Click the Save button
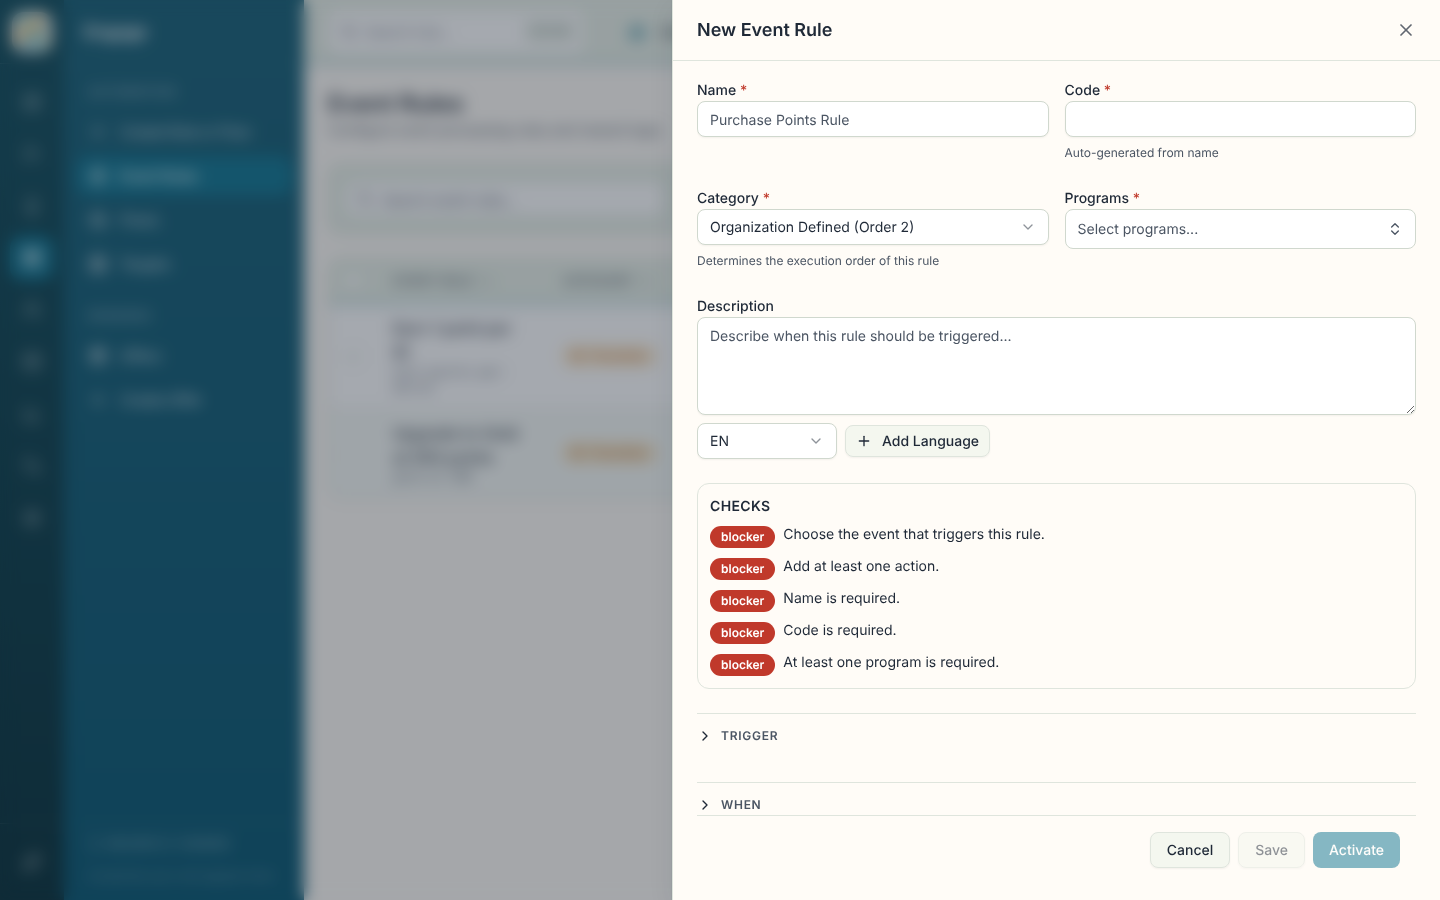 (1271, 850)
